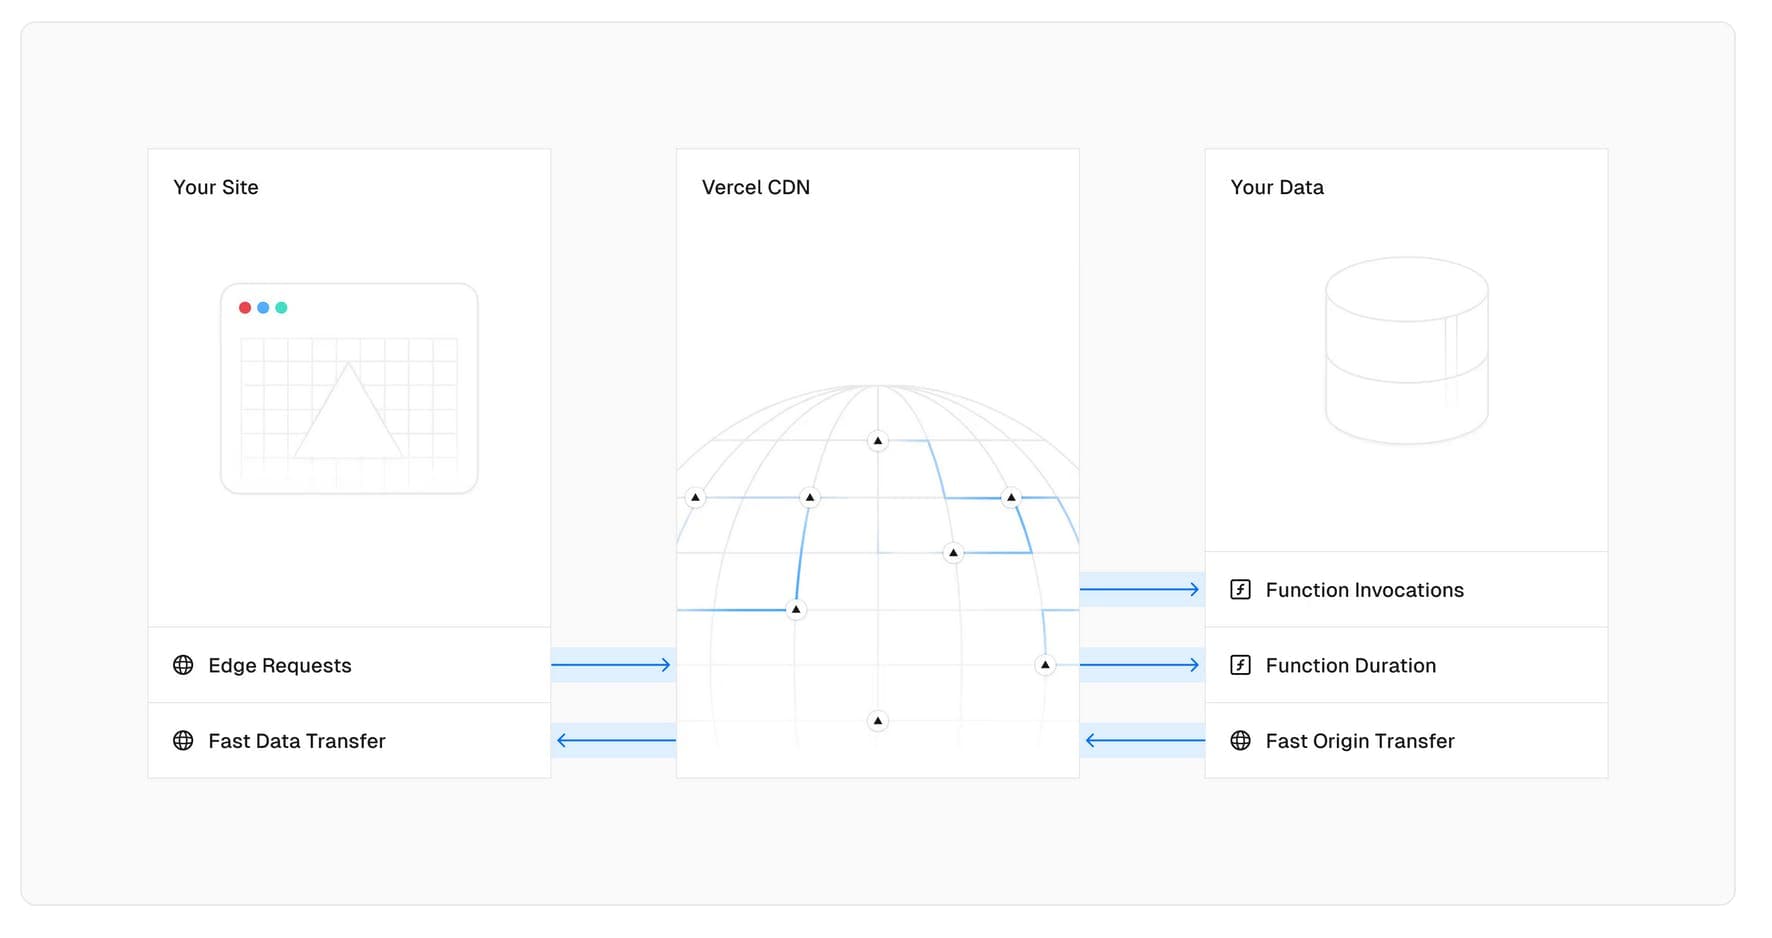Select the Fast Data Transfer label
The width and height of the screenshot is (1772, 938).
tap(297, 741)
